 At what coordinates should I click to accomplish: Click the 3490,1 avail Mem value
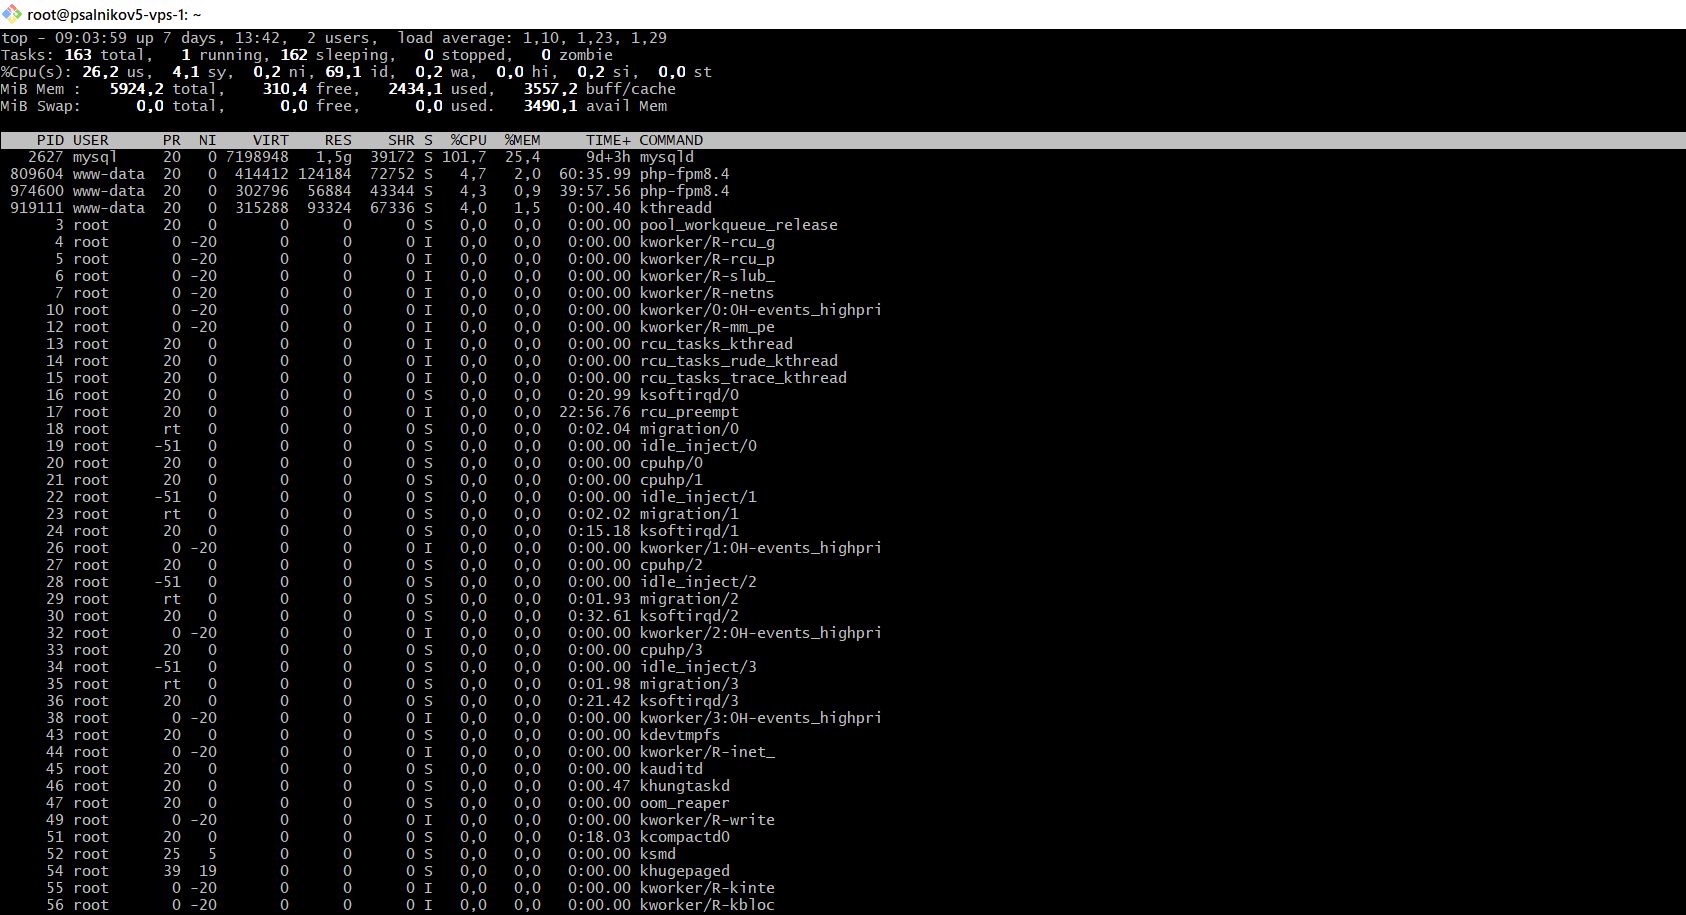550,106
